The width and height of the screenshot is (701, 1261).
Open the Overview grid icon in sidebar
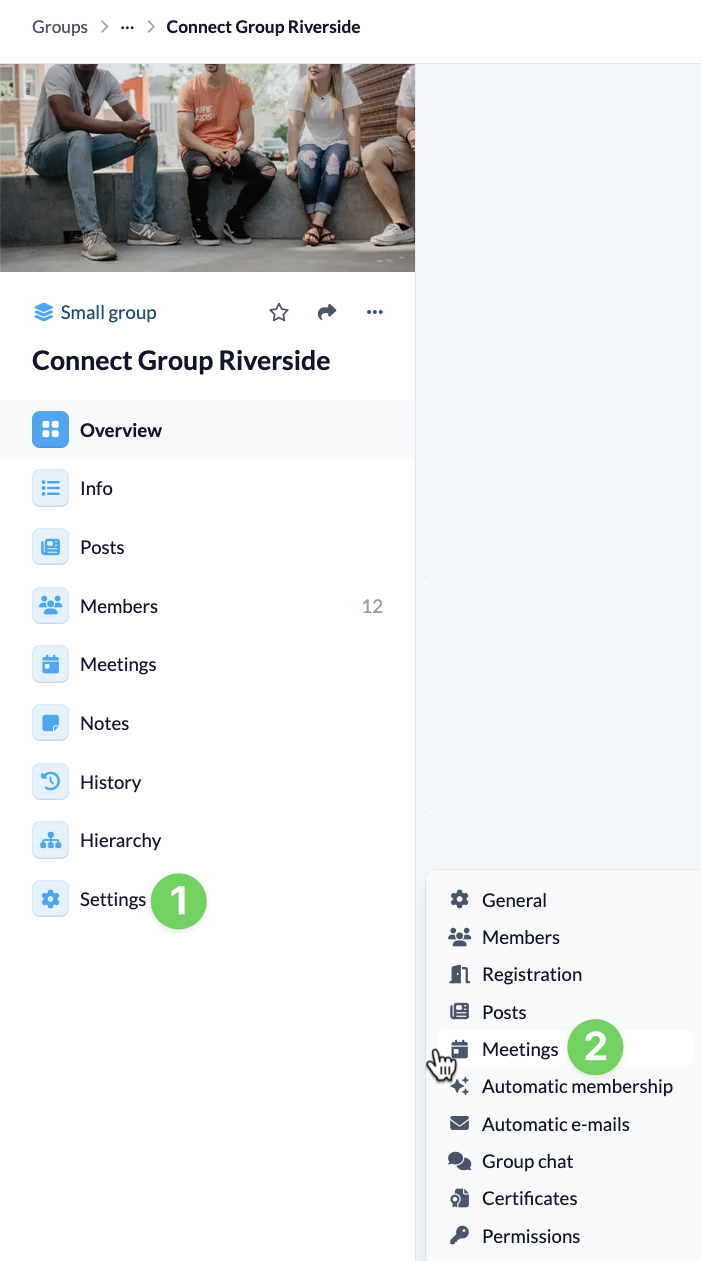click(x=50, y=429)
